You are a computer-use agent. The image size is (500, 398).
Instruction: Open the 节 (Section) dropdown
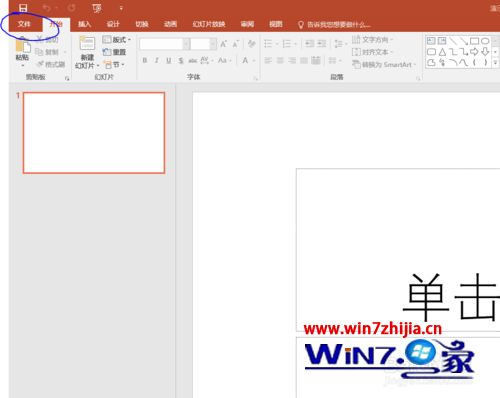[x=114, y=64]
